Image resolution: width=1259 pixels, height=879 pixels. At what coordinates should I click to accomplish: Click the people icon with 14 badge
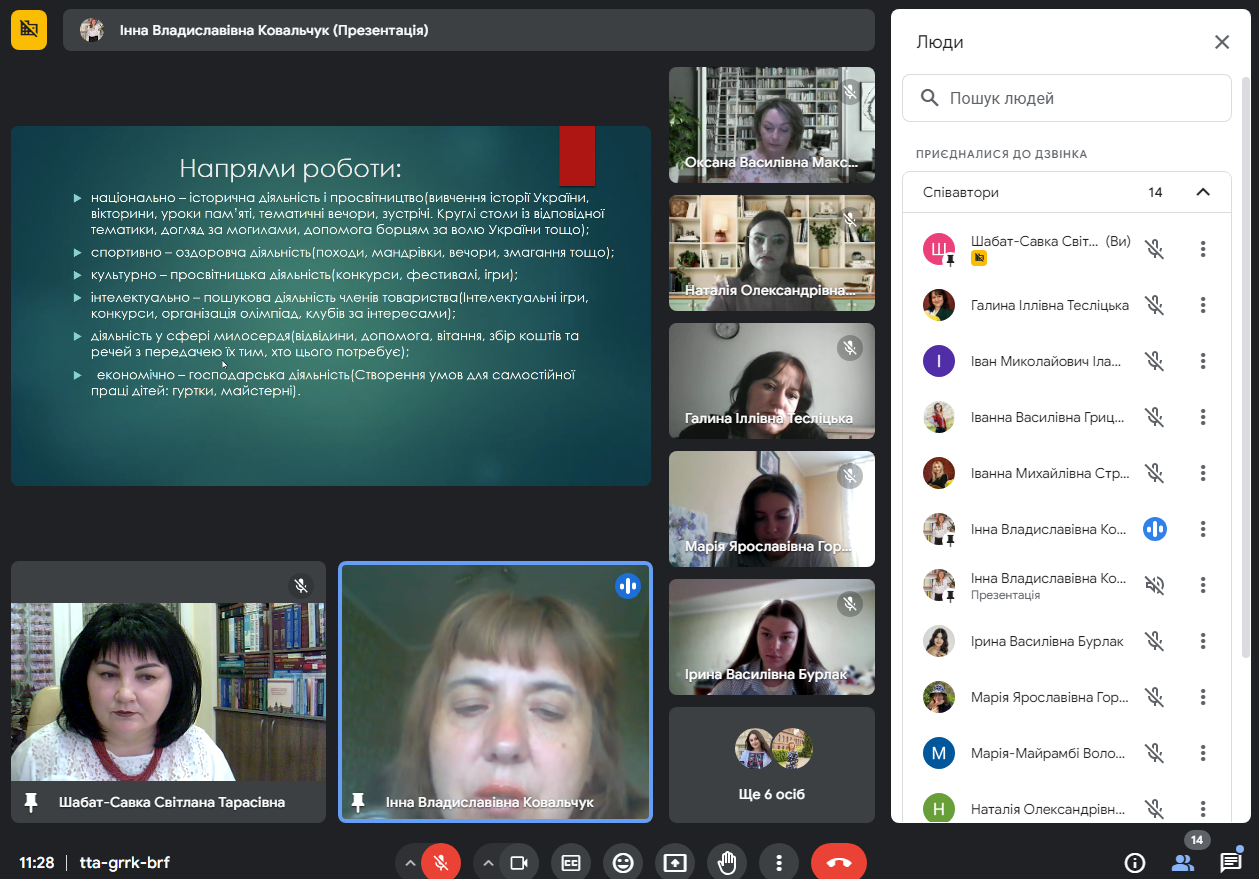click(1183, 862)
